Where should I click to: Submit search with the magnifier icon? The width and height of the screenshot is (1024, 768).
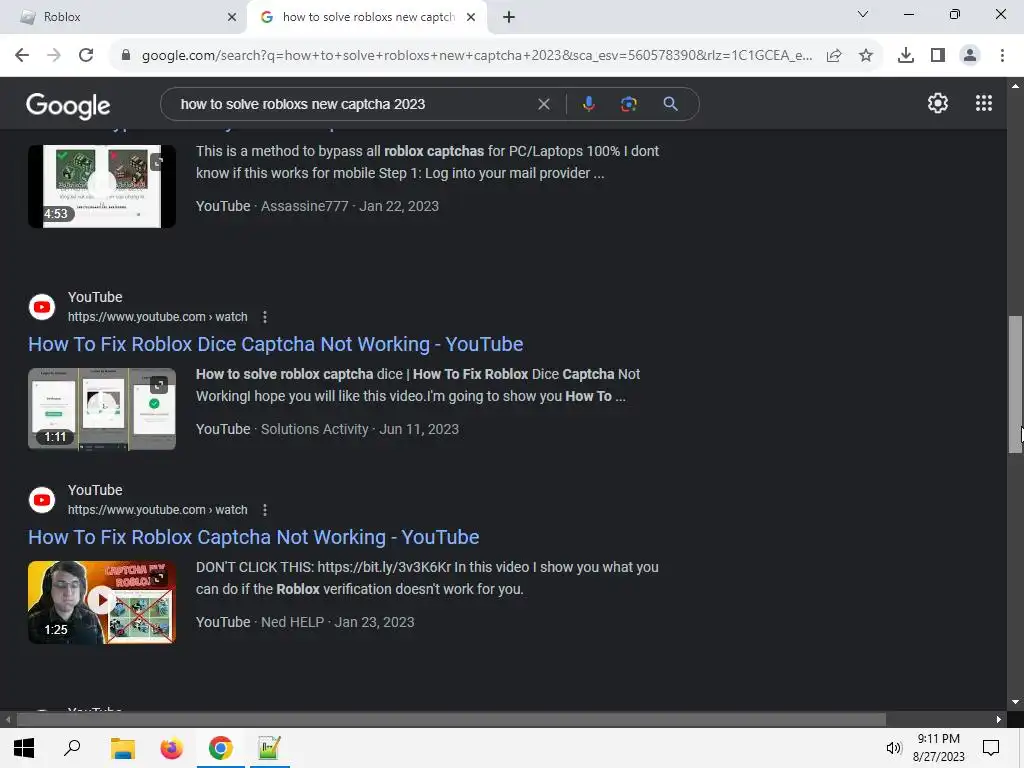(670, 104)
